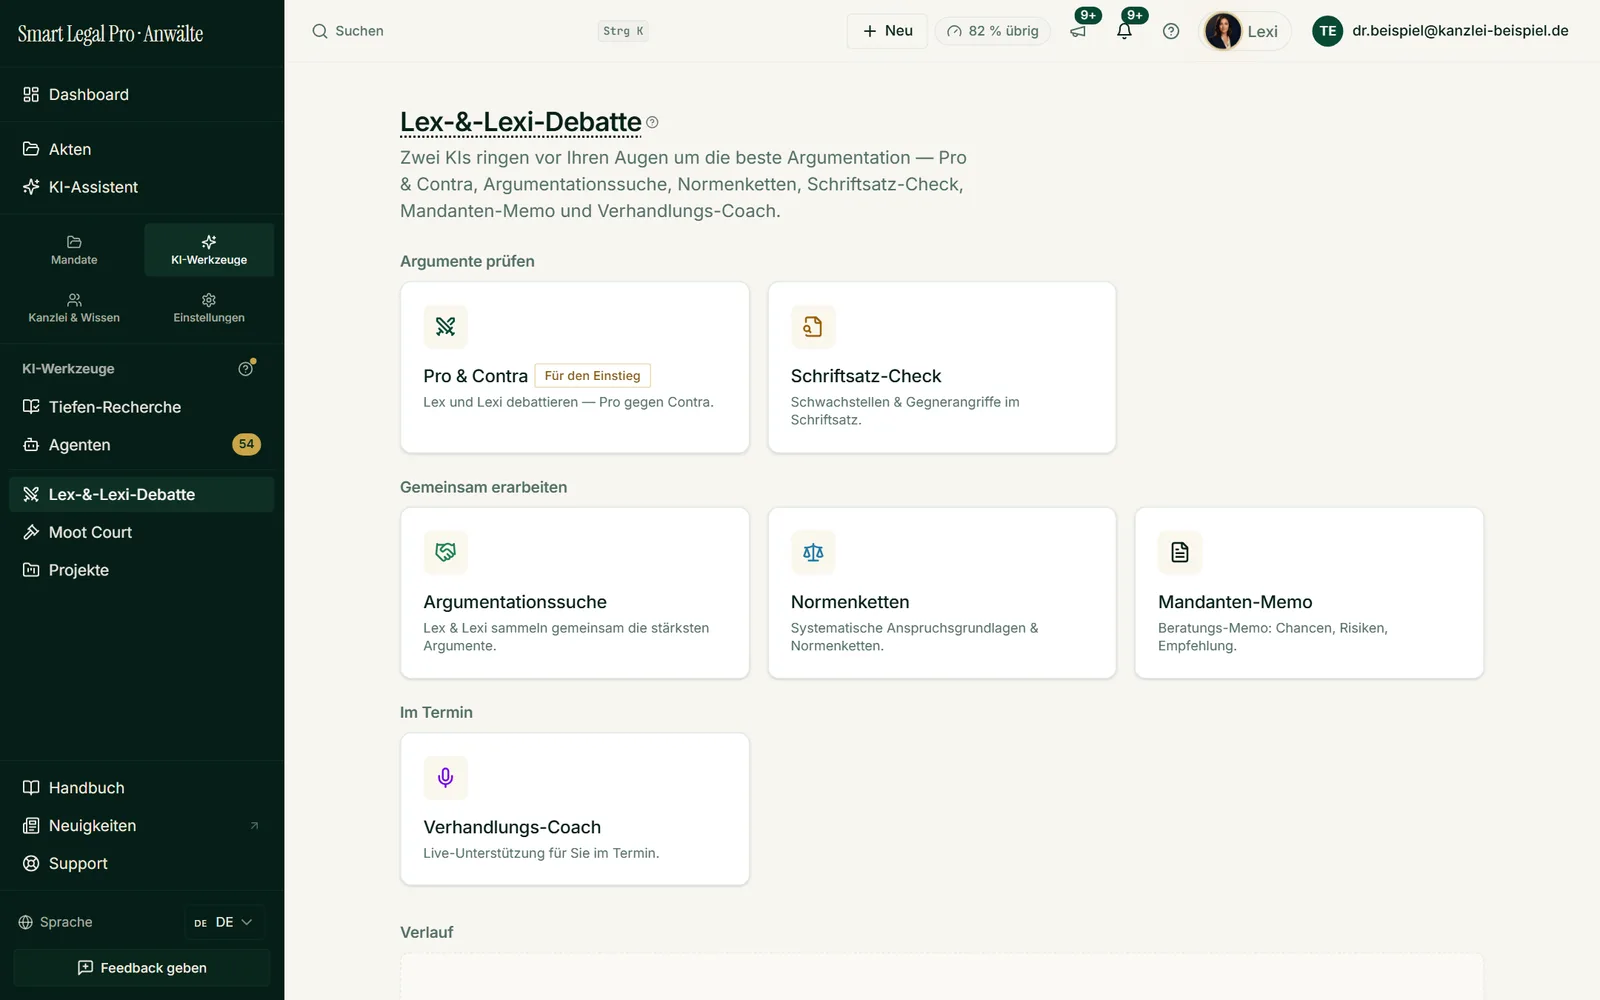Image resolution: width=1600 pixels, height=1000 pixels.
Task: Open account menu for dr.beispiel@kanzlei-beispiel.de
Action: tap(1441, 31)
